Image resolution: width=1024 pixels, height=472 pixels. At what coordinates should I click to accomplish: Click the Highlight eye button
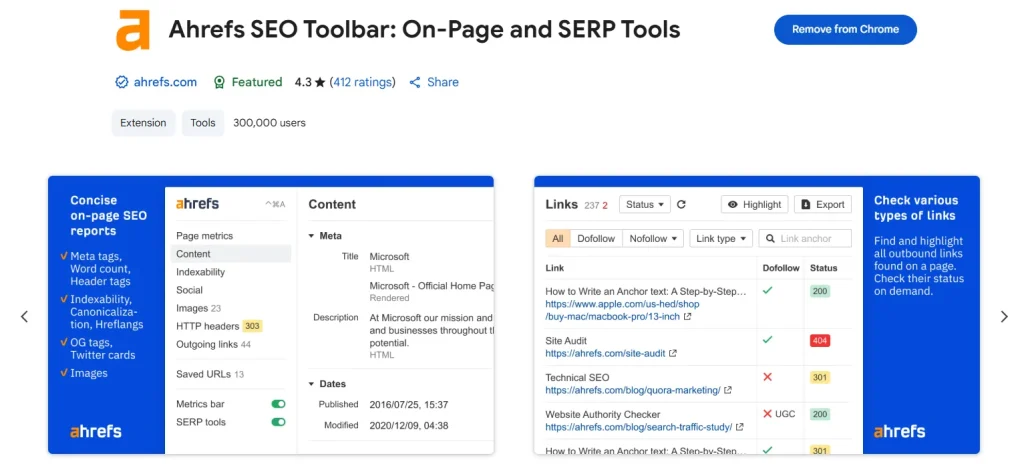754,204
